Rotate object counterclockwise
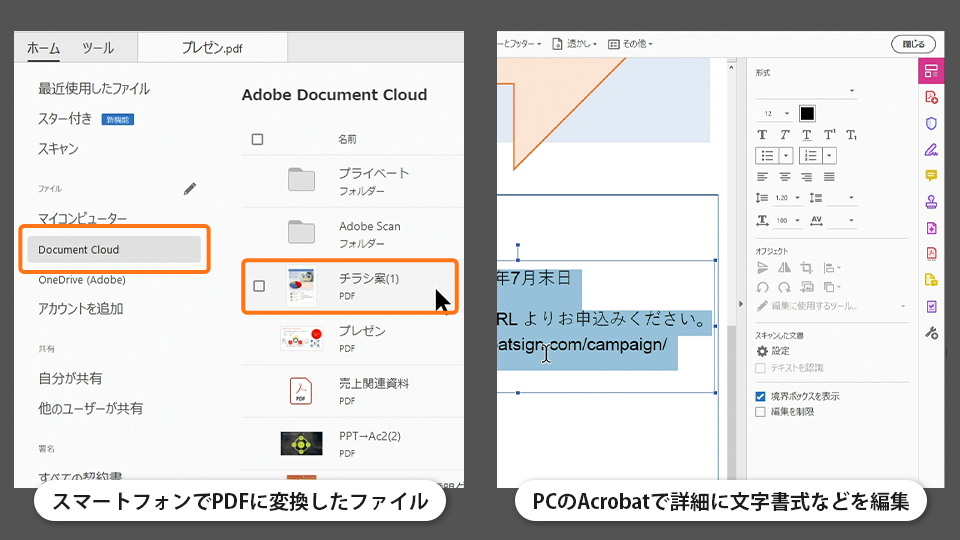 (x=762, y=287)
